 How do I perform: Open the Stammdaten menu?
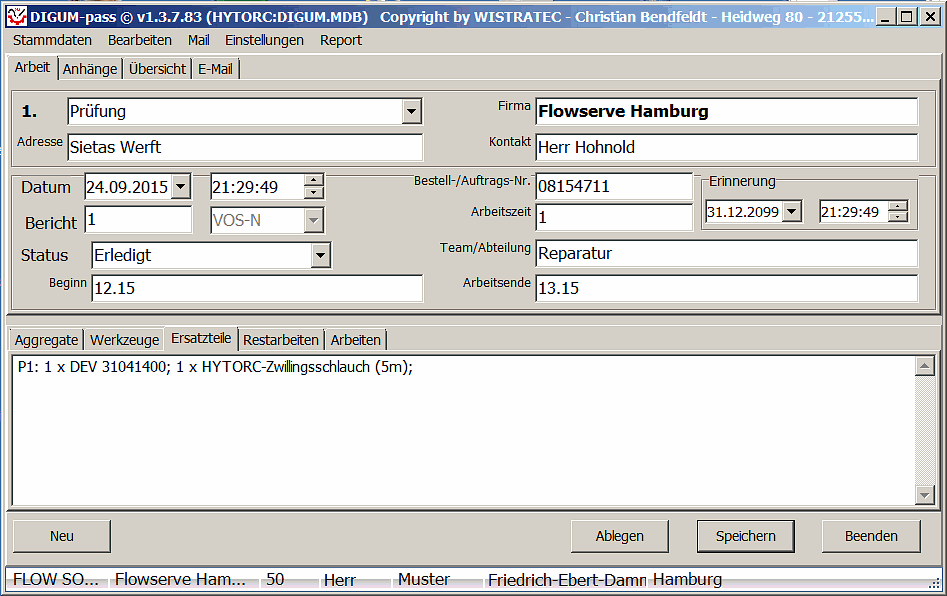[52, 40]
